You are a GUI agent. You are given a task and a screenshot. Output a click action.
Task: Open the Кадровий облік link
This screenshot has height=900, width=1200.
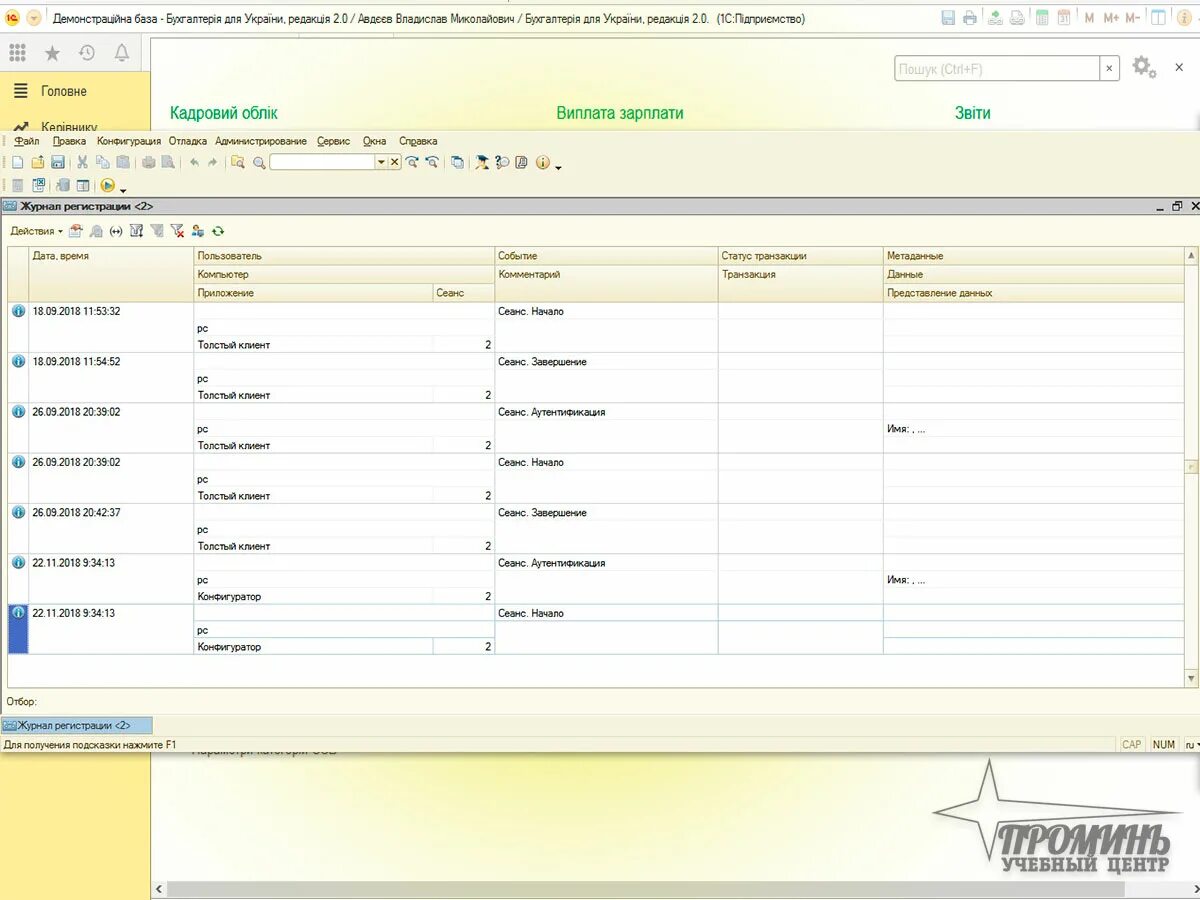click(224, 113)
